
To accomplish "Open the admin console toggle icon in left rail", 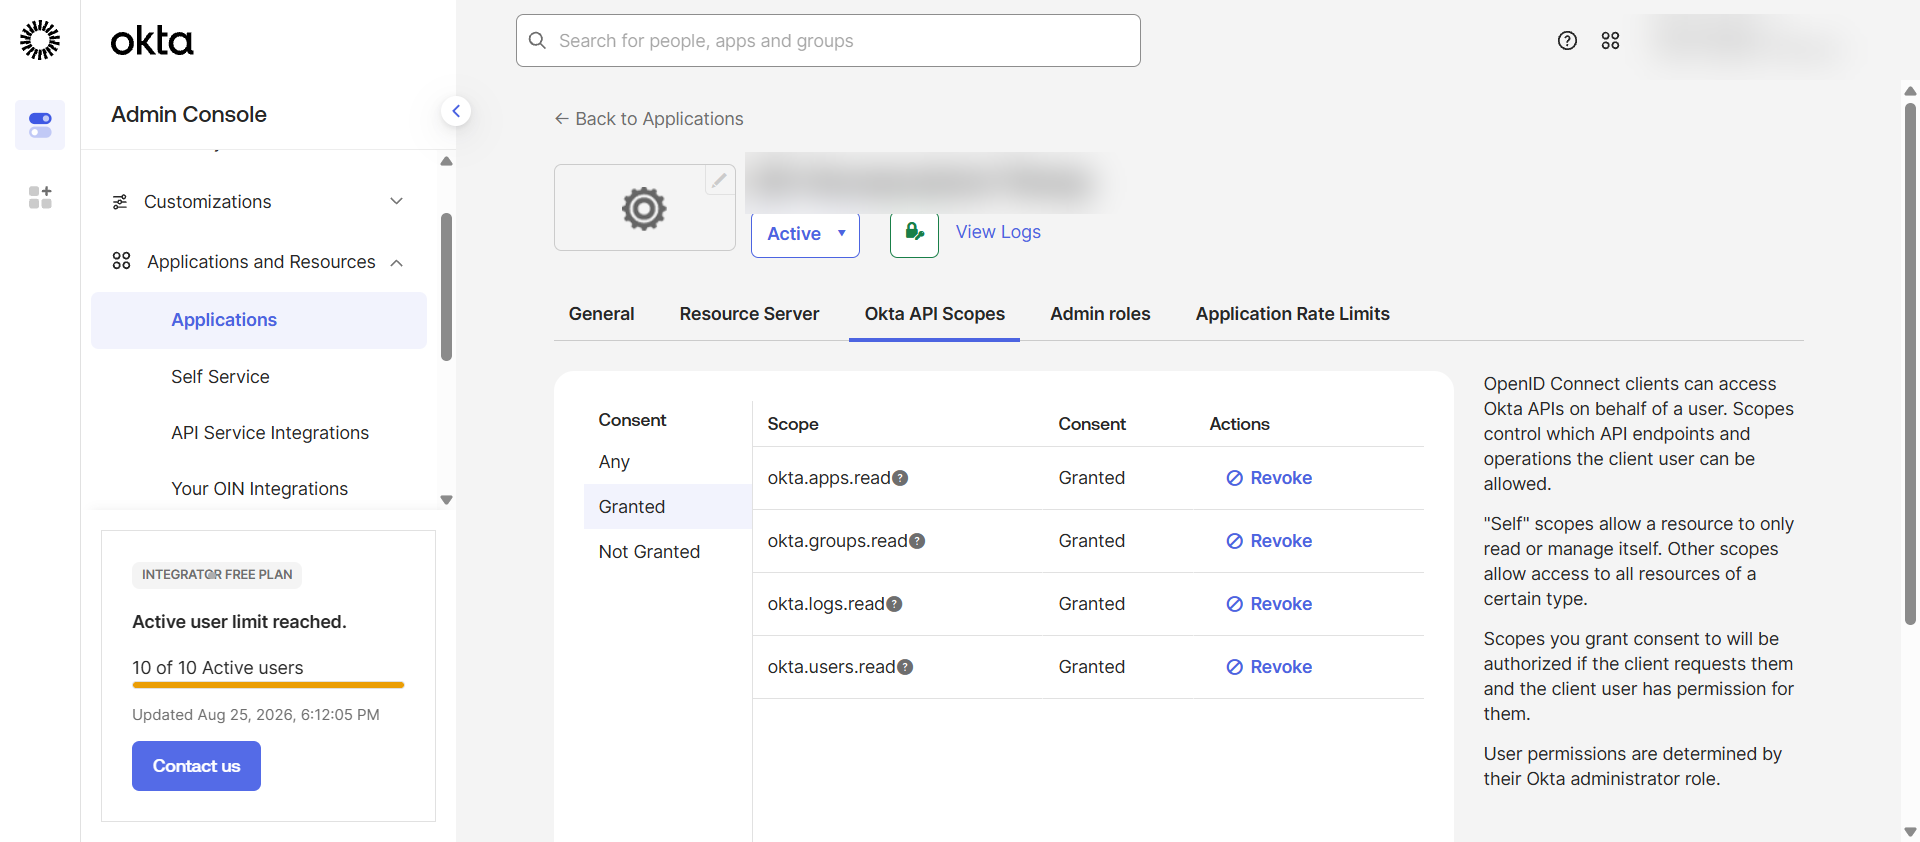I will coord(40,125).
